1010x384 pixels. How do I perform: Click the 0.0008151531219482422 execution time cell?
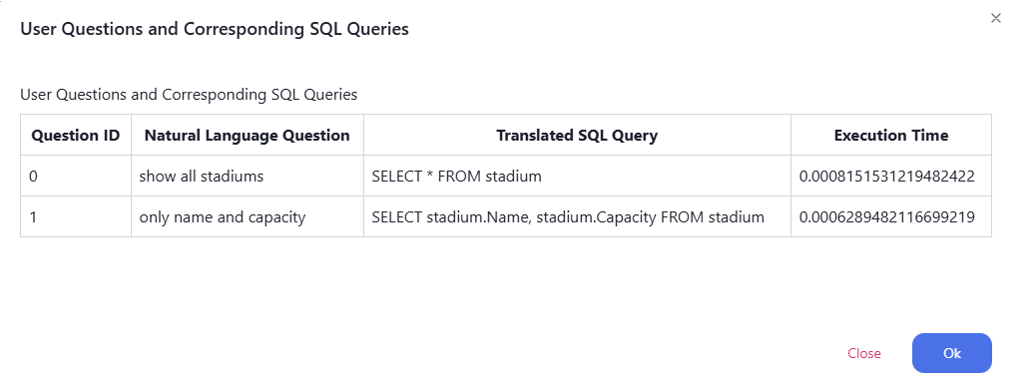point(891,176)
